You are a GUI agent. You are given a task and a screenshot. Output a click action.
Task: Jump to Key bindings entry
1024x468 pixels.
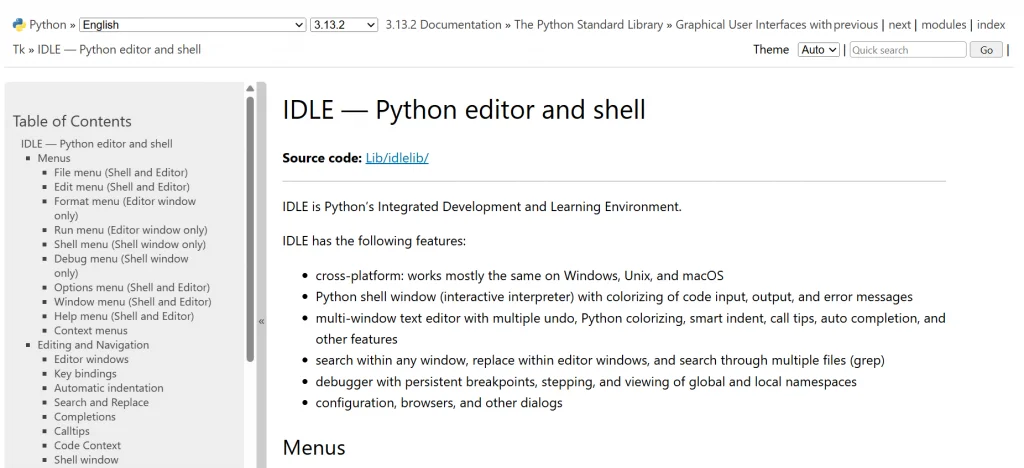click(x=85, y=373)
